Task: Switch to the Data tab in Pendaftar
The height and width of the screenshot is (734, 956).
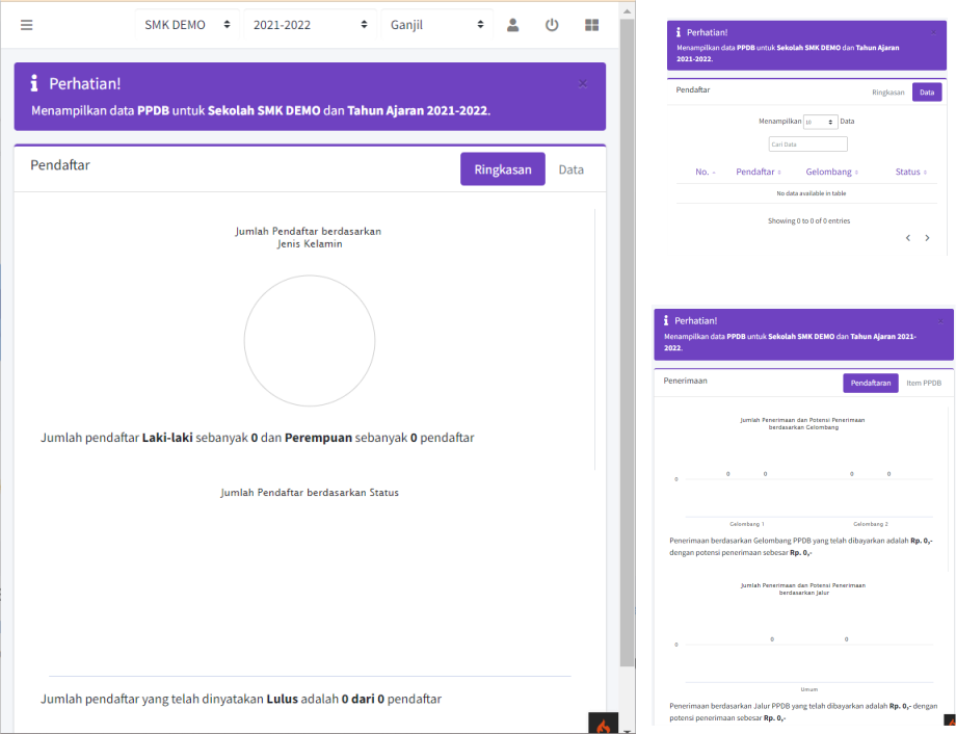Action: pos(571,169)
